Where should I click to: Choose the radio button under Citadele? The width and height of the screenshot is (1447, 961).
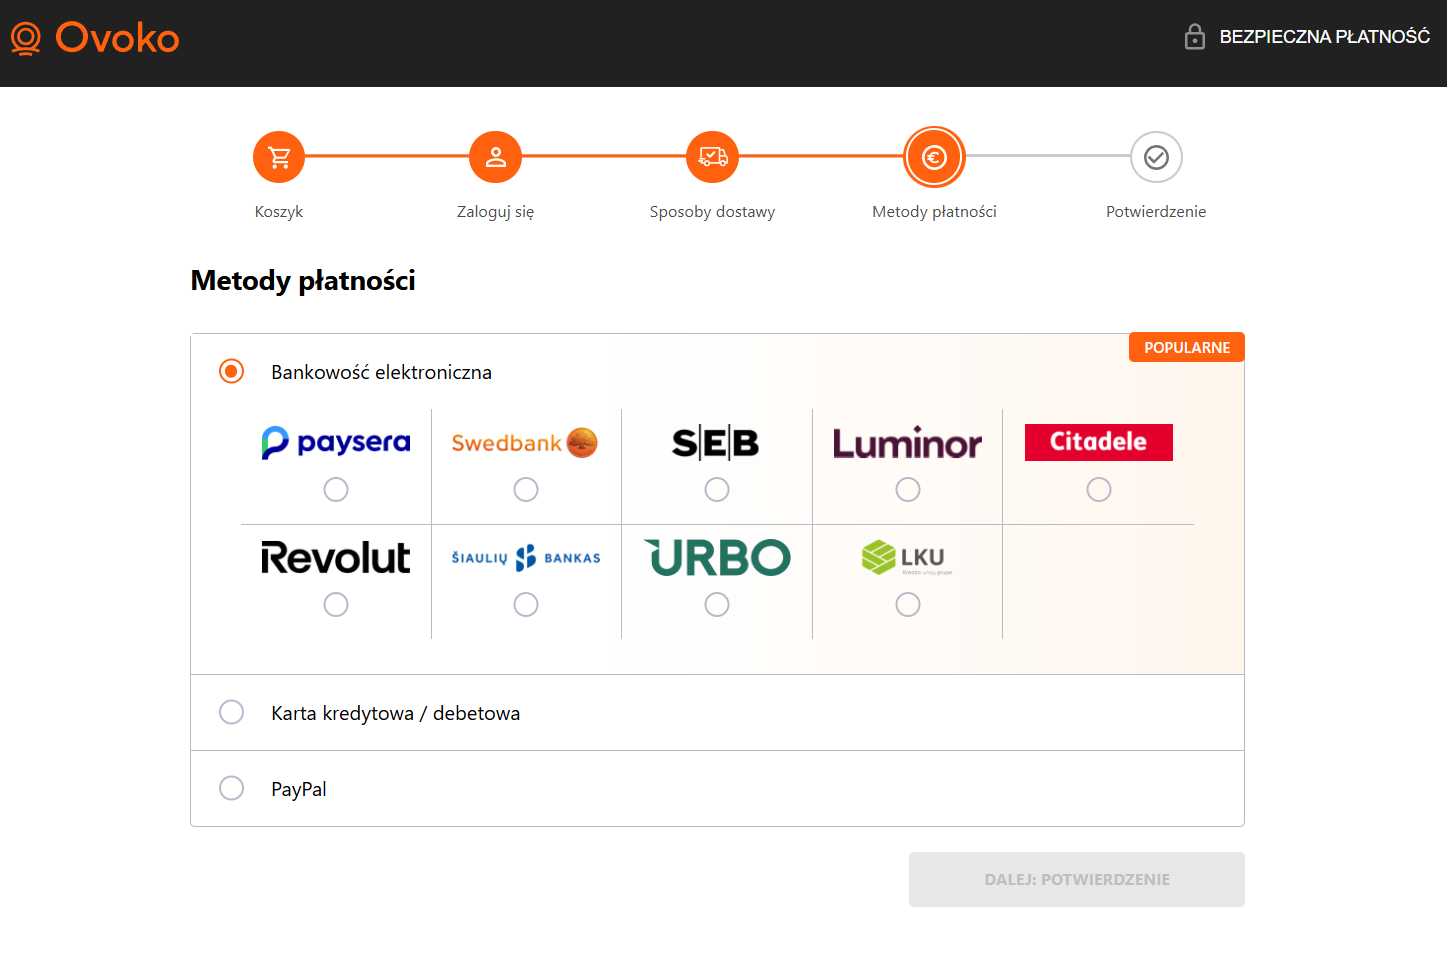(x=1099, y=489)
